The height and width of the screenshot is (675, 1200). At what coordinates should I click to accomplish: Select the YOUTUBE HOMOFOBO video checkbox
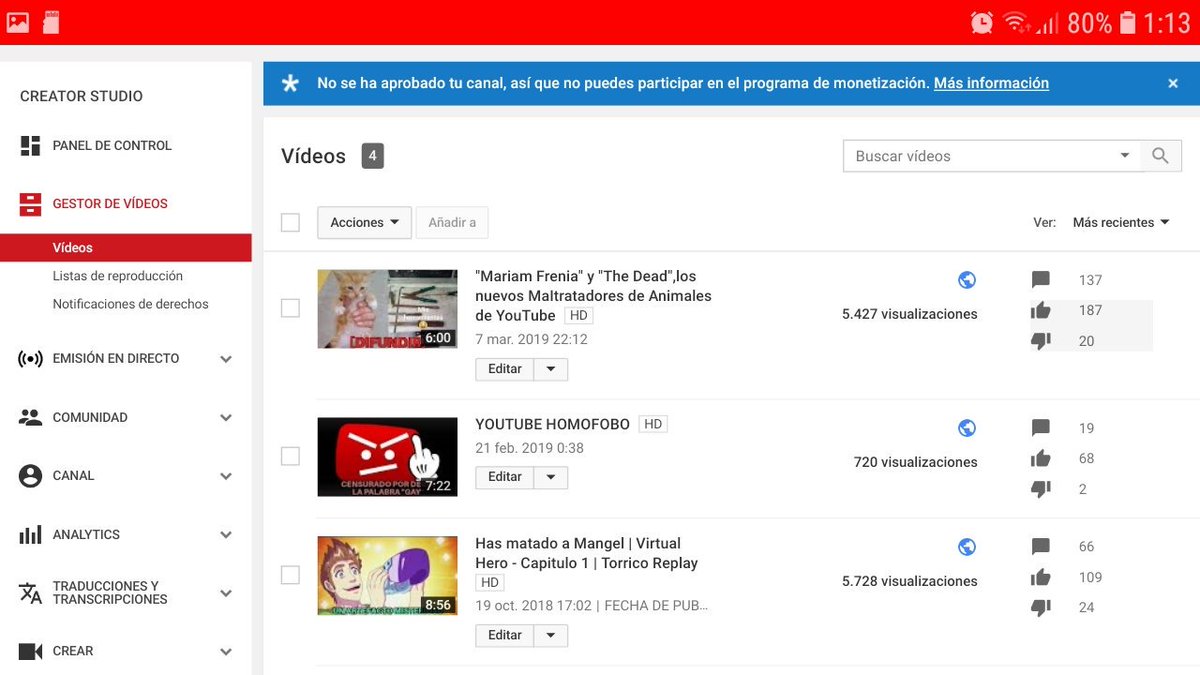pyautogui.click(x=290, y=456)
